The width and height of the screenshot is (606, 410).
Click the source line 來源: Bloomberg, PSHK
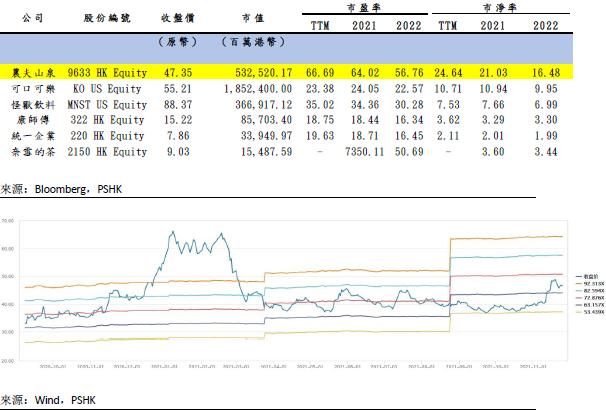61,189
